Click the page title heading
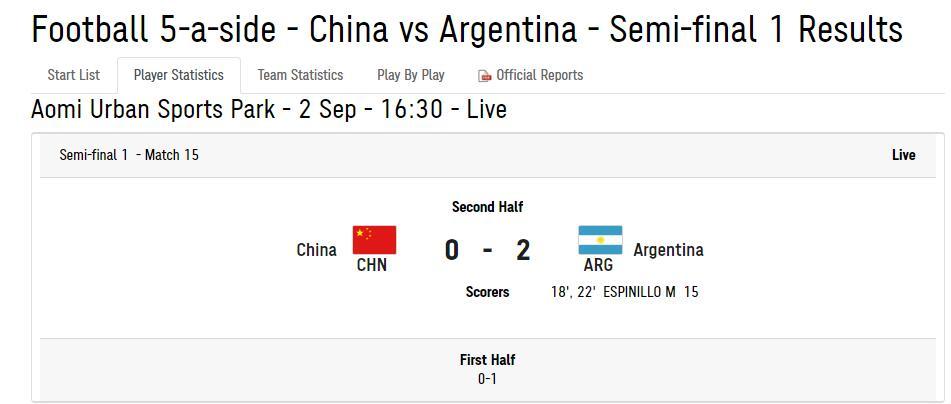Viewport: 951px width, 404px height. (x=467, y=30)
